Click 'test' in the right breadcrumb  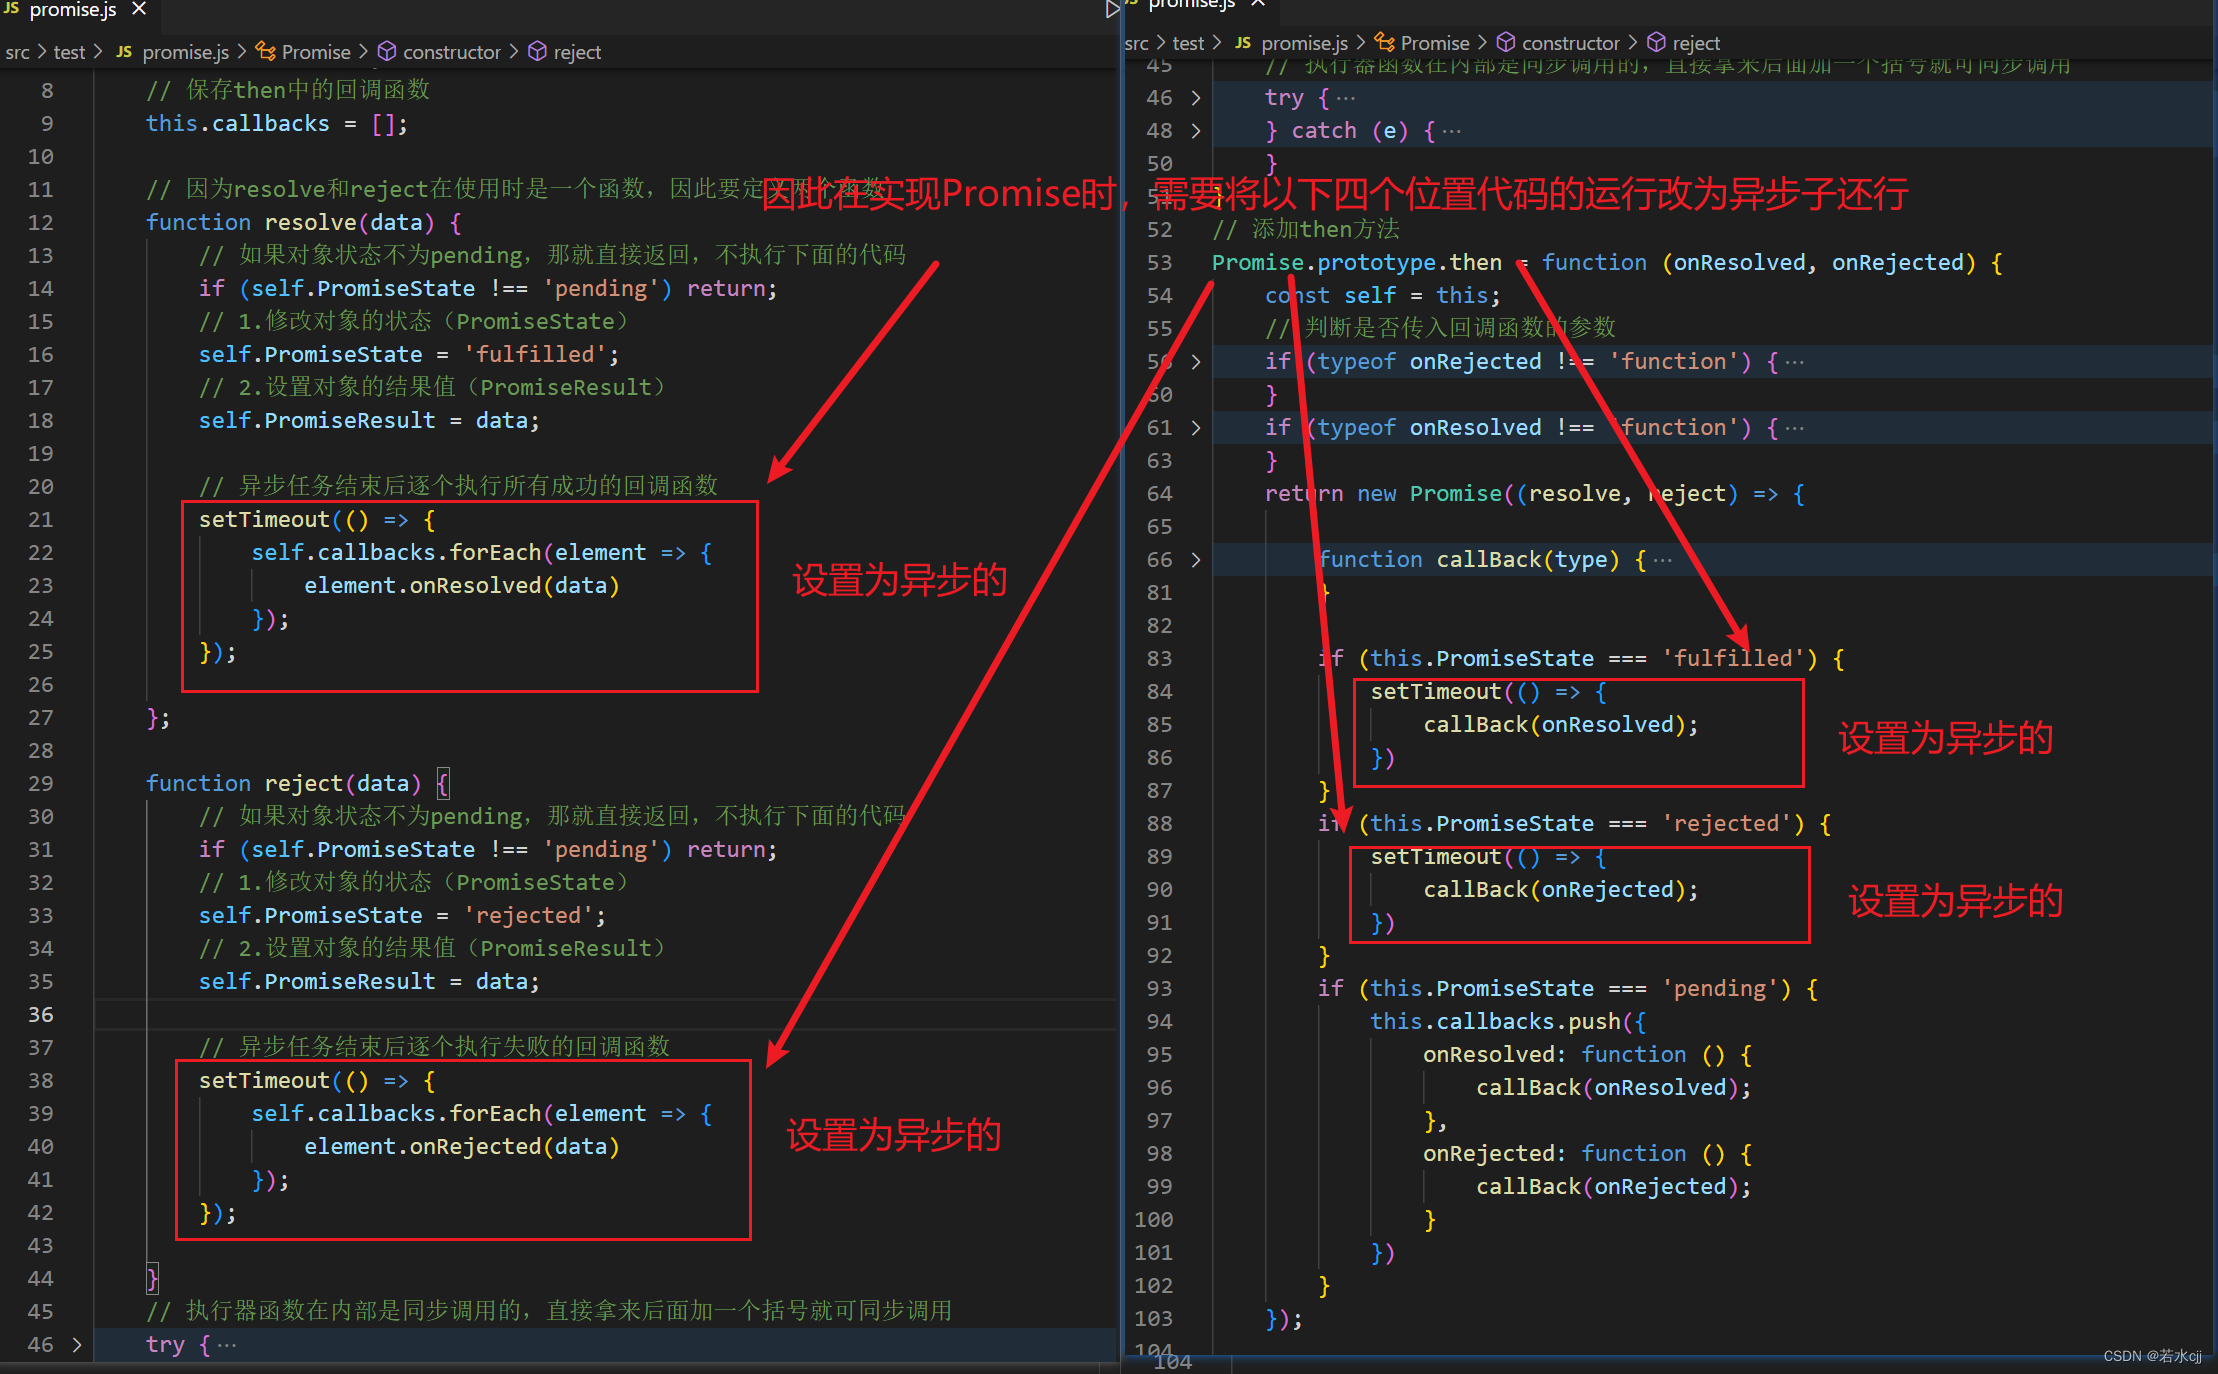point(1188,43)
